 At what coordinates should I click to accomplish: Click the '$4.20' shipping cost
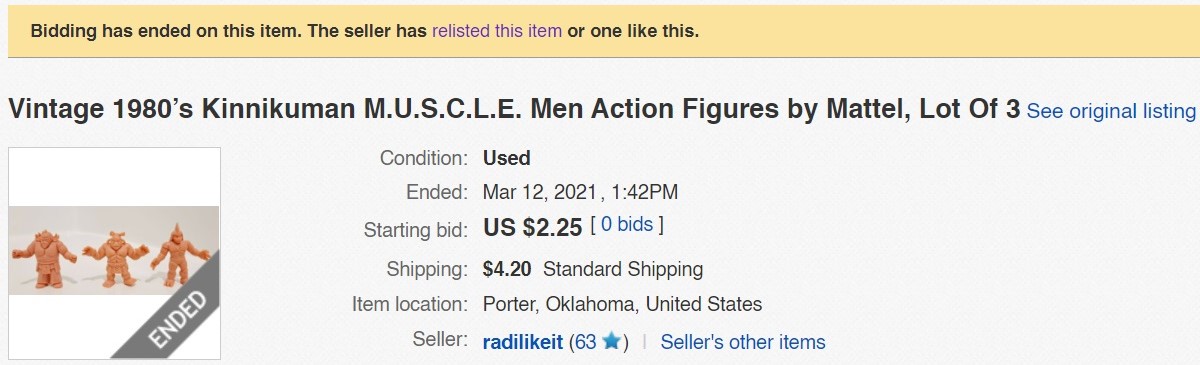(x=507, y=269)
